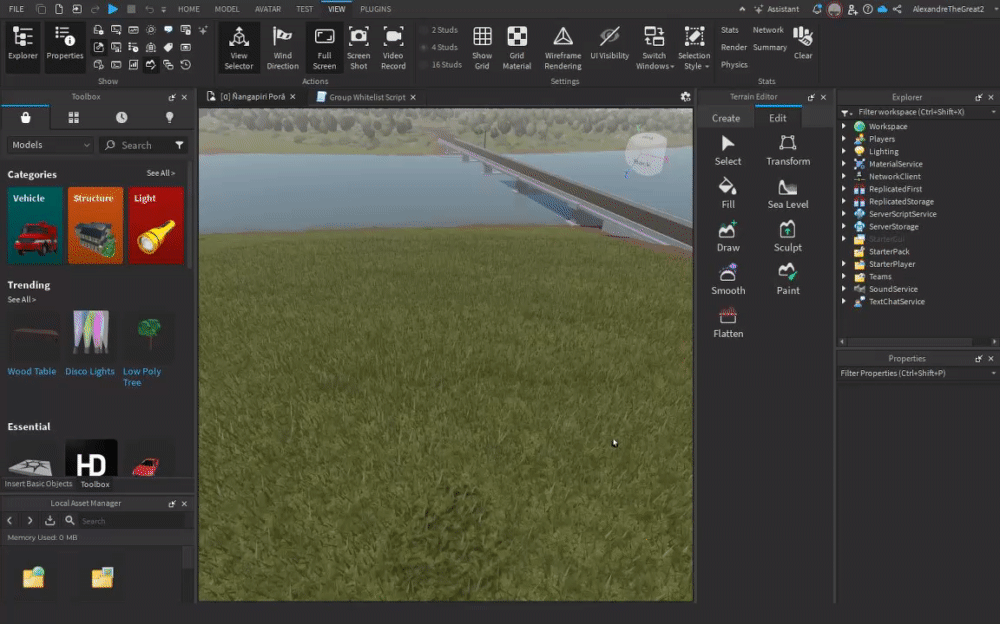The image size is (1000, 624).
Task: Toggle Show Grid
Action: 482,48
